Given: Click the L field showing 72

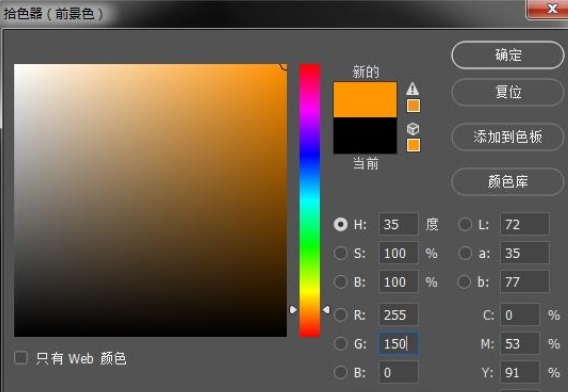Looking at the screenshot, I should coord(525,224).
